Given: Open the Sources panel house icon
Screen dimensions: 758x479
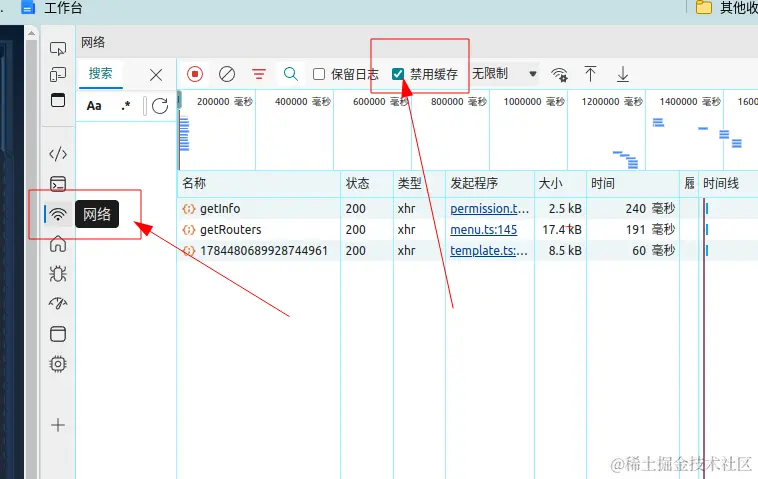Looking at the screenshot, I should click(58, 244).
